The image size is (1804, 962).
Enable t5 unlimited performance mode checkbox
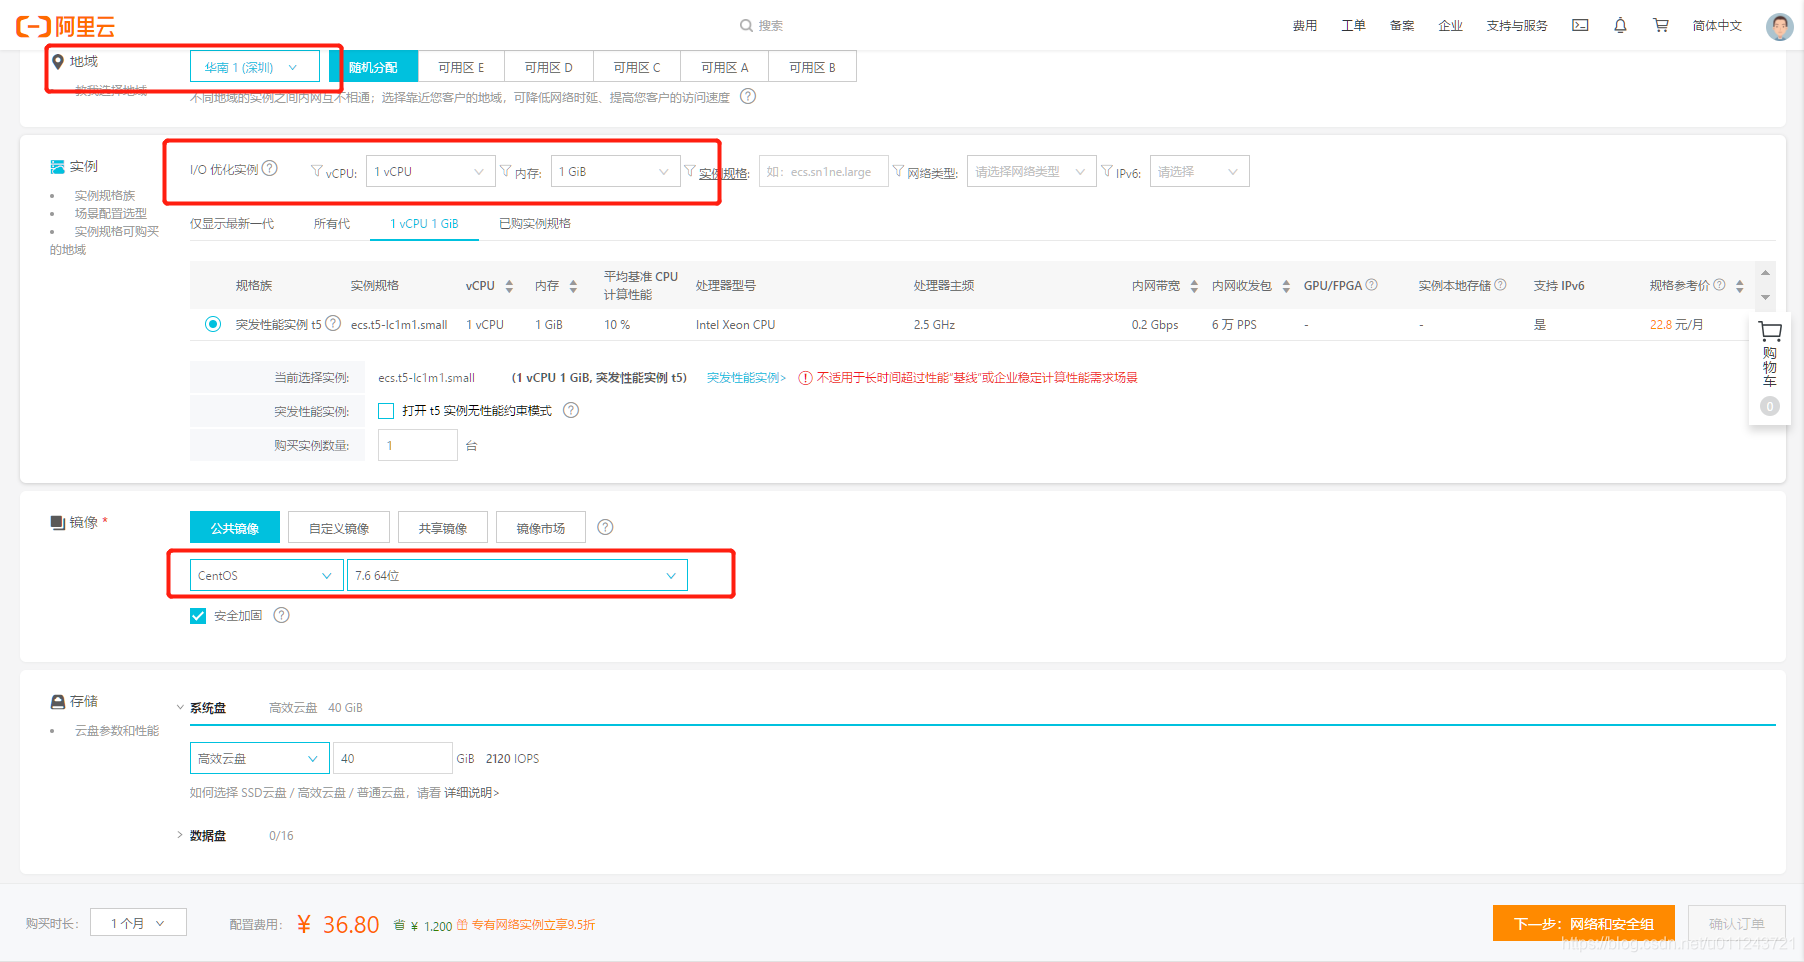click(386, 411)
